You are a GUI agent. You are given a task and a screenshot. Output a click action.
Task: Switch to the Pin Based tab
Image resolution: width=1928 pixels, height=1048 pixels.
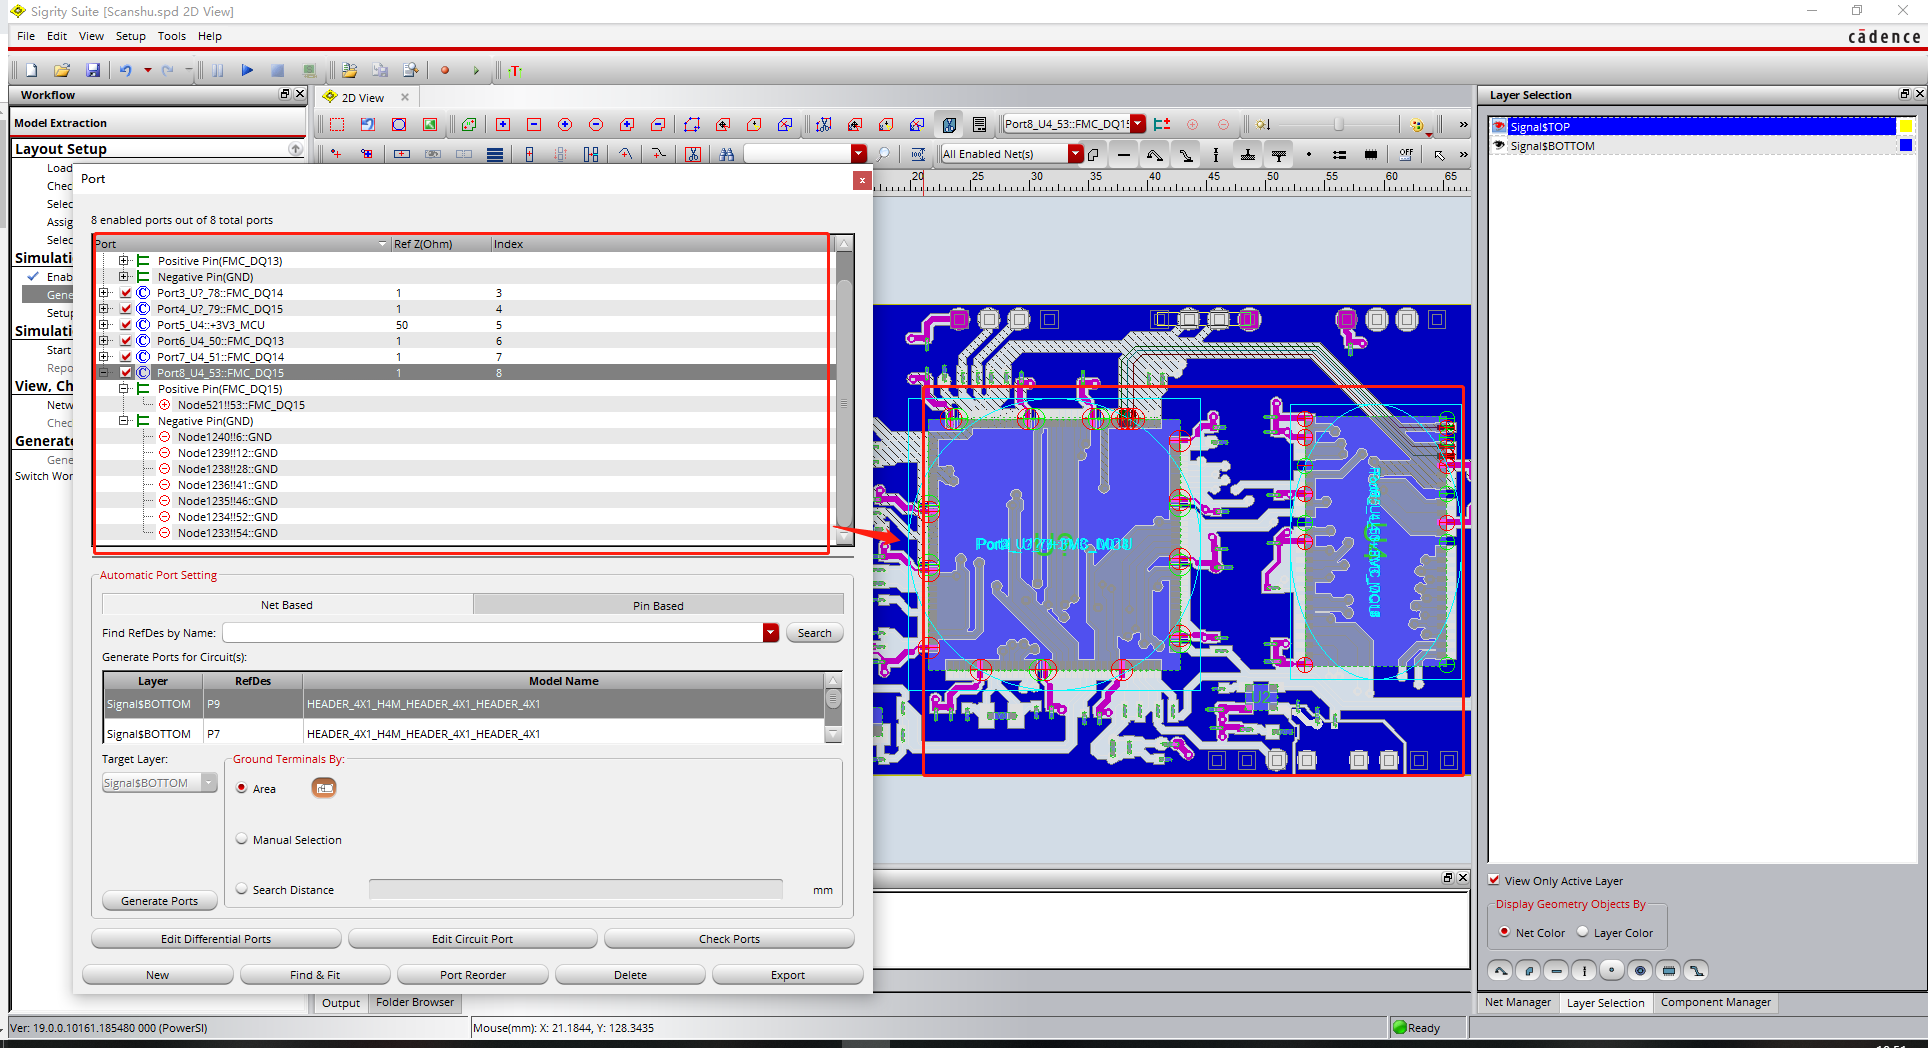tap(657, 604)
